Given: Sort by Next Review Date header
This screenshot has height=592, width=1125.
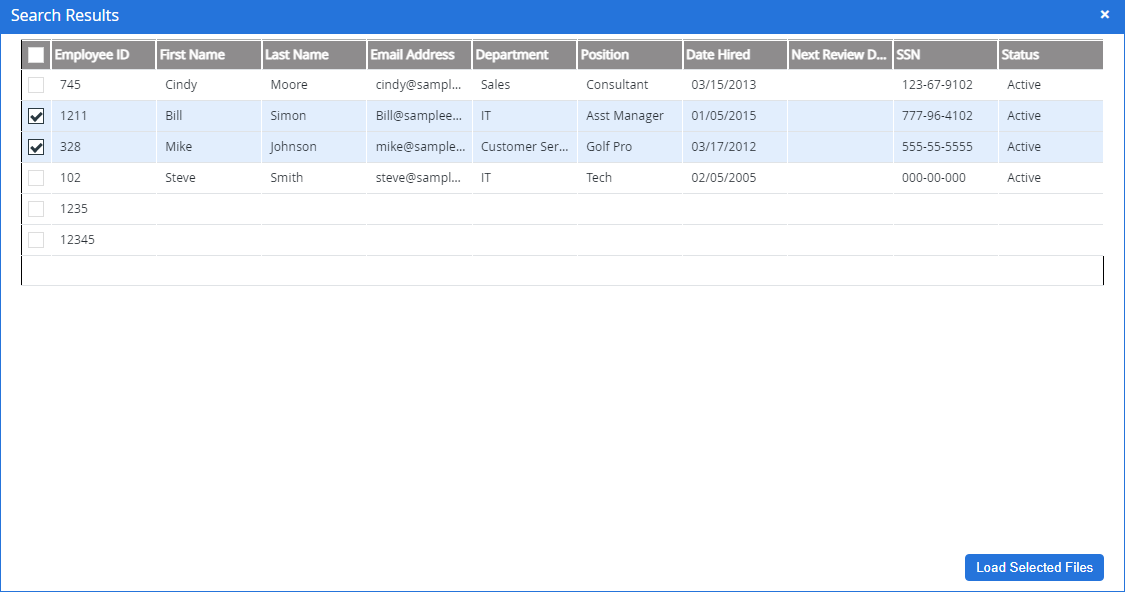Looking at the screenshot, I should pos(839,55).
